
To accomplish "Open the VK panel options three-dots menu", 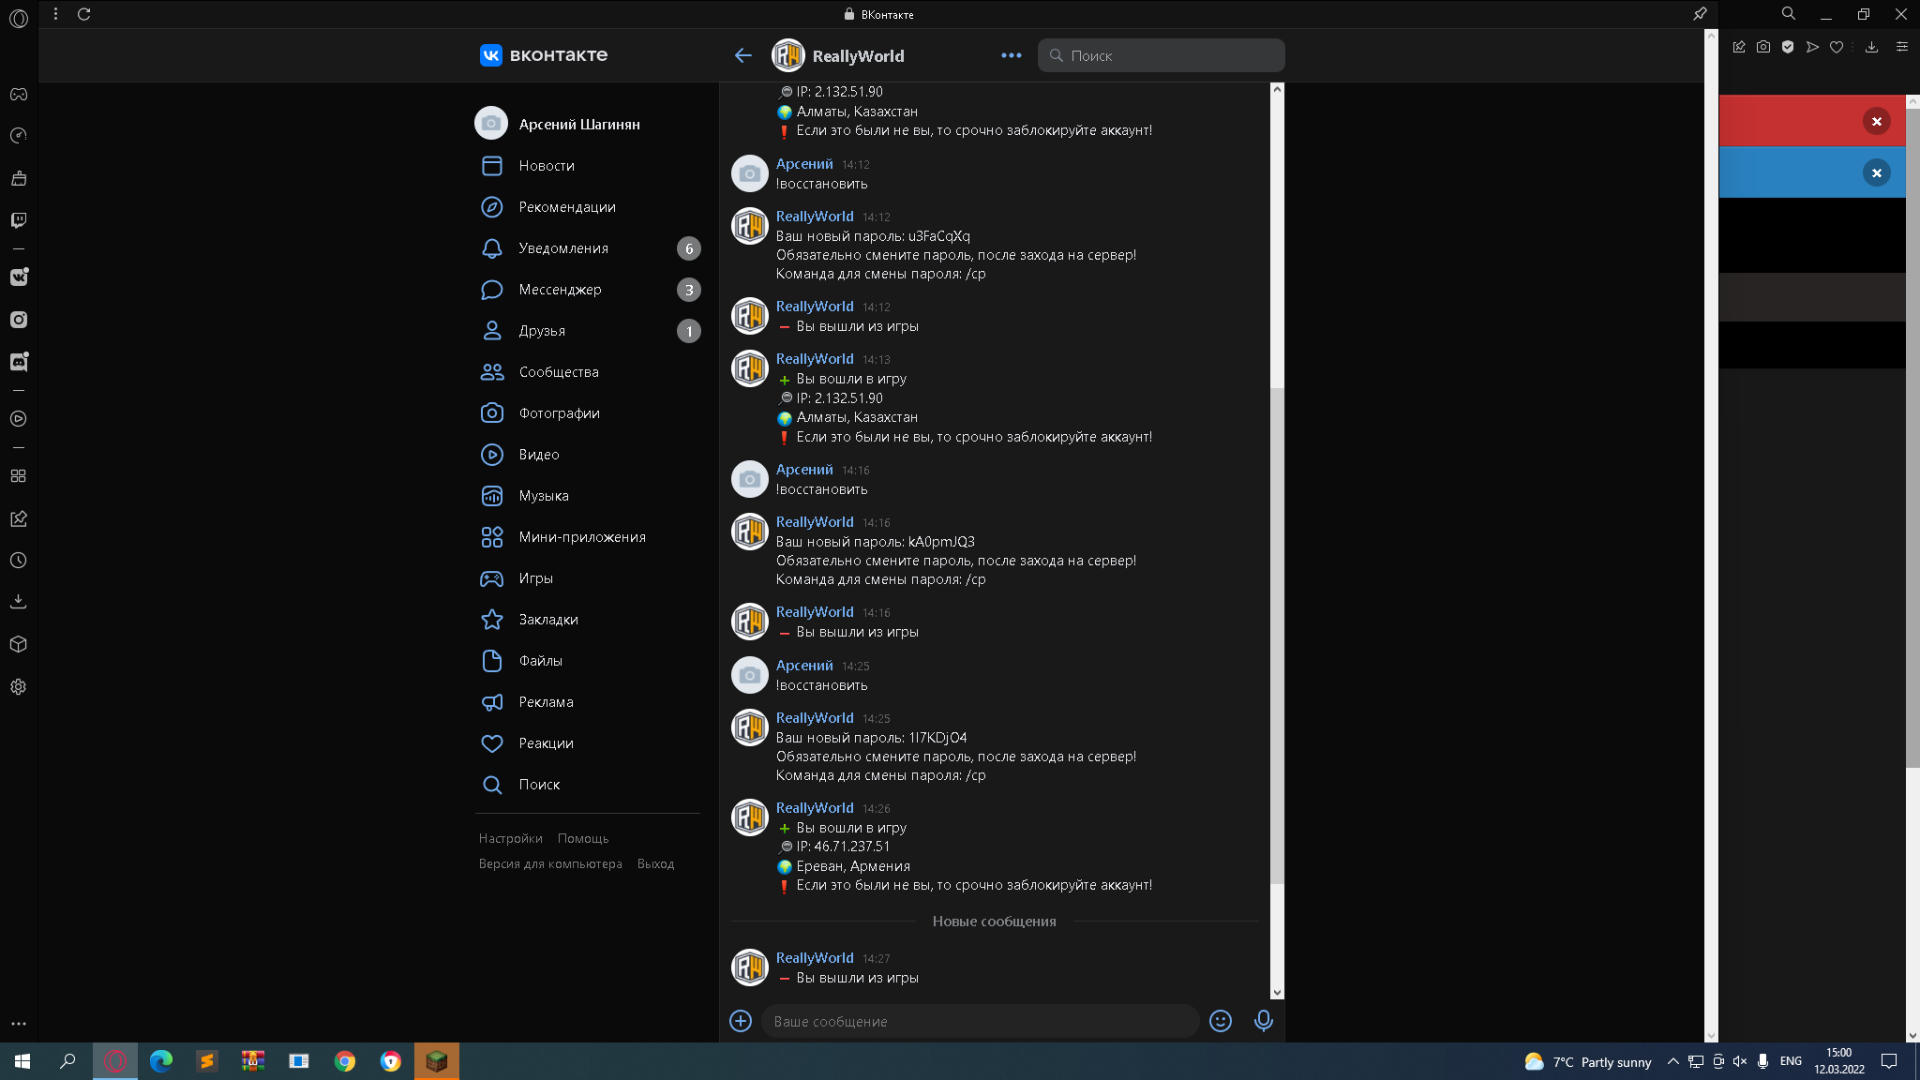I will point(56,14).
